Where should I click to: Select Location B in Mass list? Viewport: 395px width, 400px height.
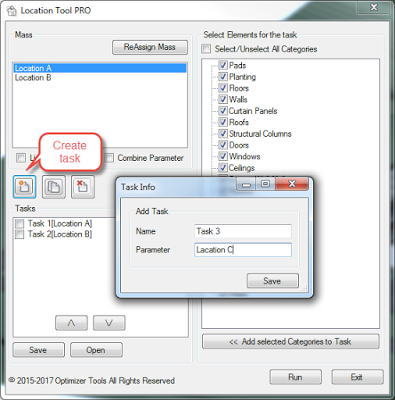(x=100, y=78)
